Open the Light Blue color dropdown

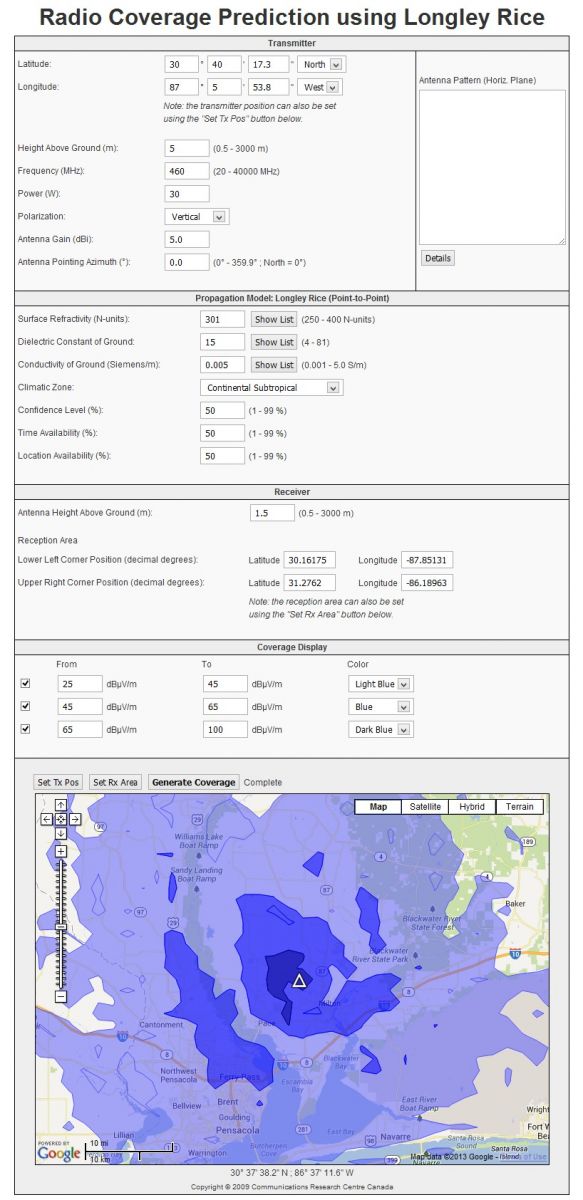tap(380, 684)
